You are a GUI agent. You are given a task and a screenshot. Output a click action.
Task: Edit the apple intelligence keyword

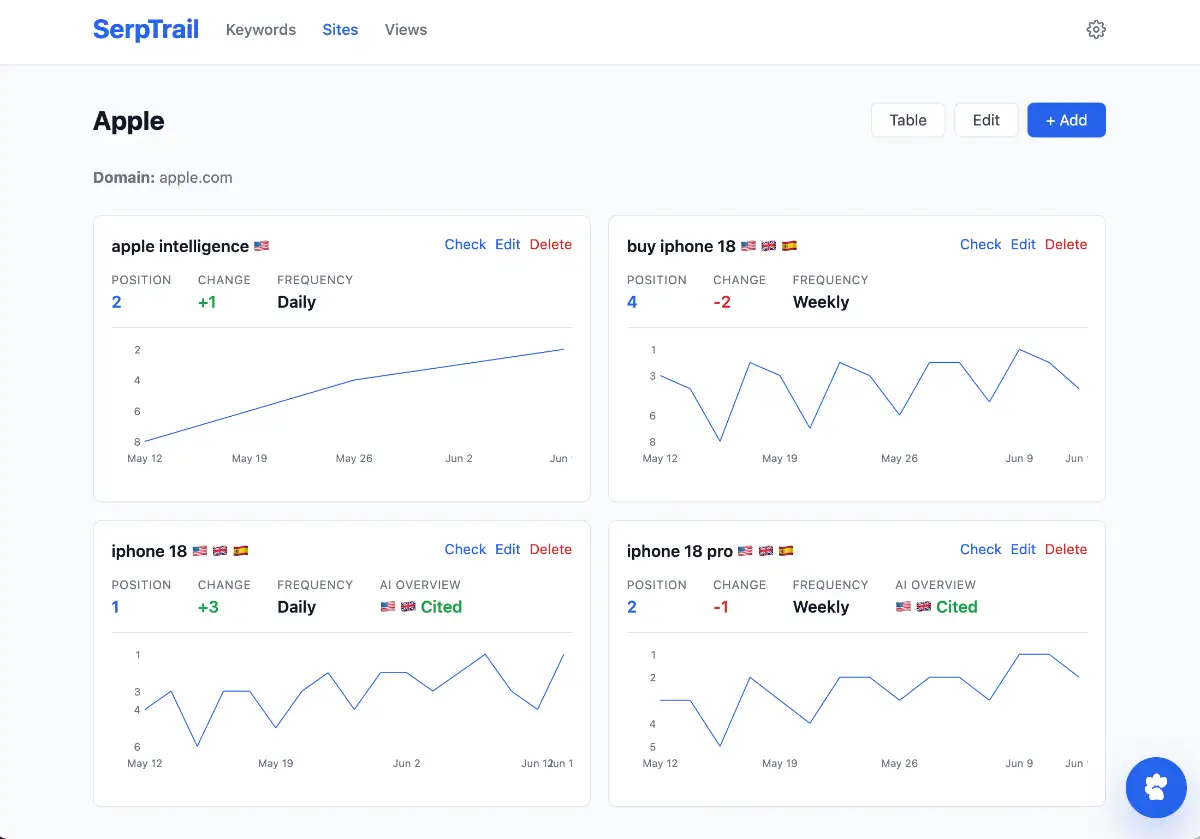tap(508, 244)
